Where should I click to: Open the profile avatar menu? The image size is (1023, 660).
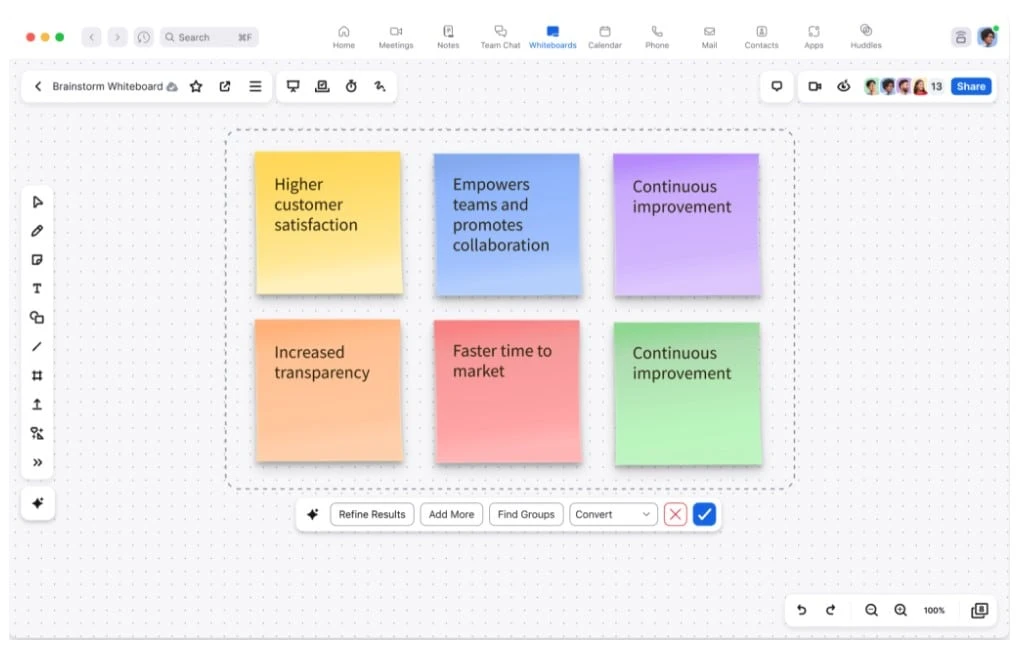click(x=988, y=37)
